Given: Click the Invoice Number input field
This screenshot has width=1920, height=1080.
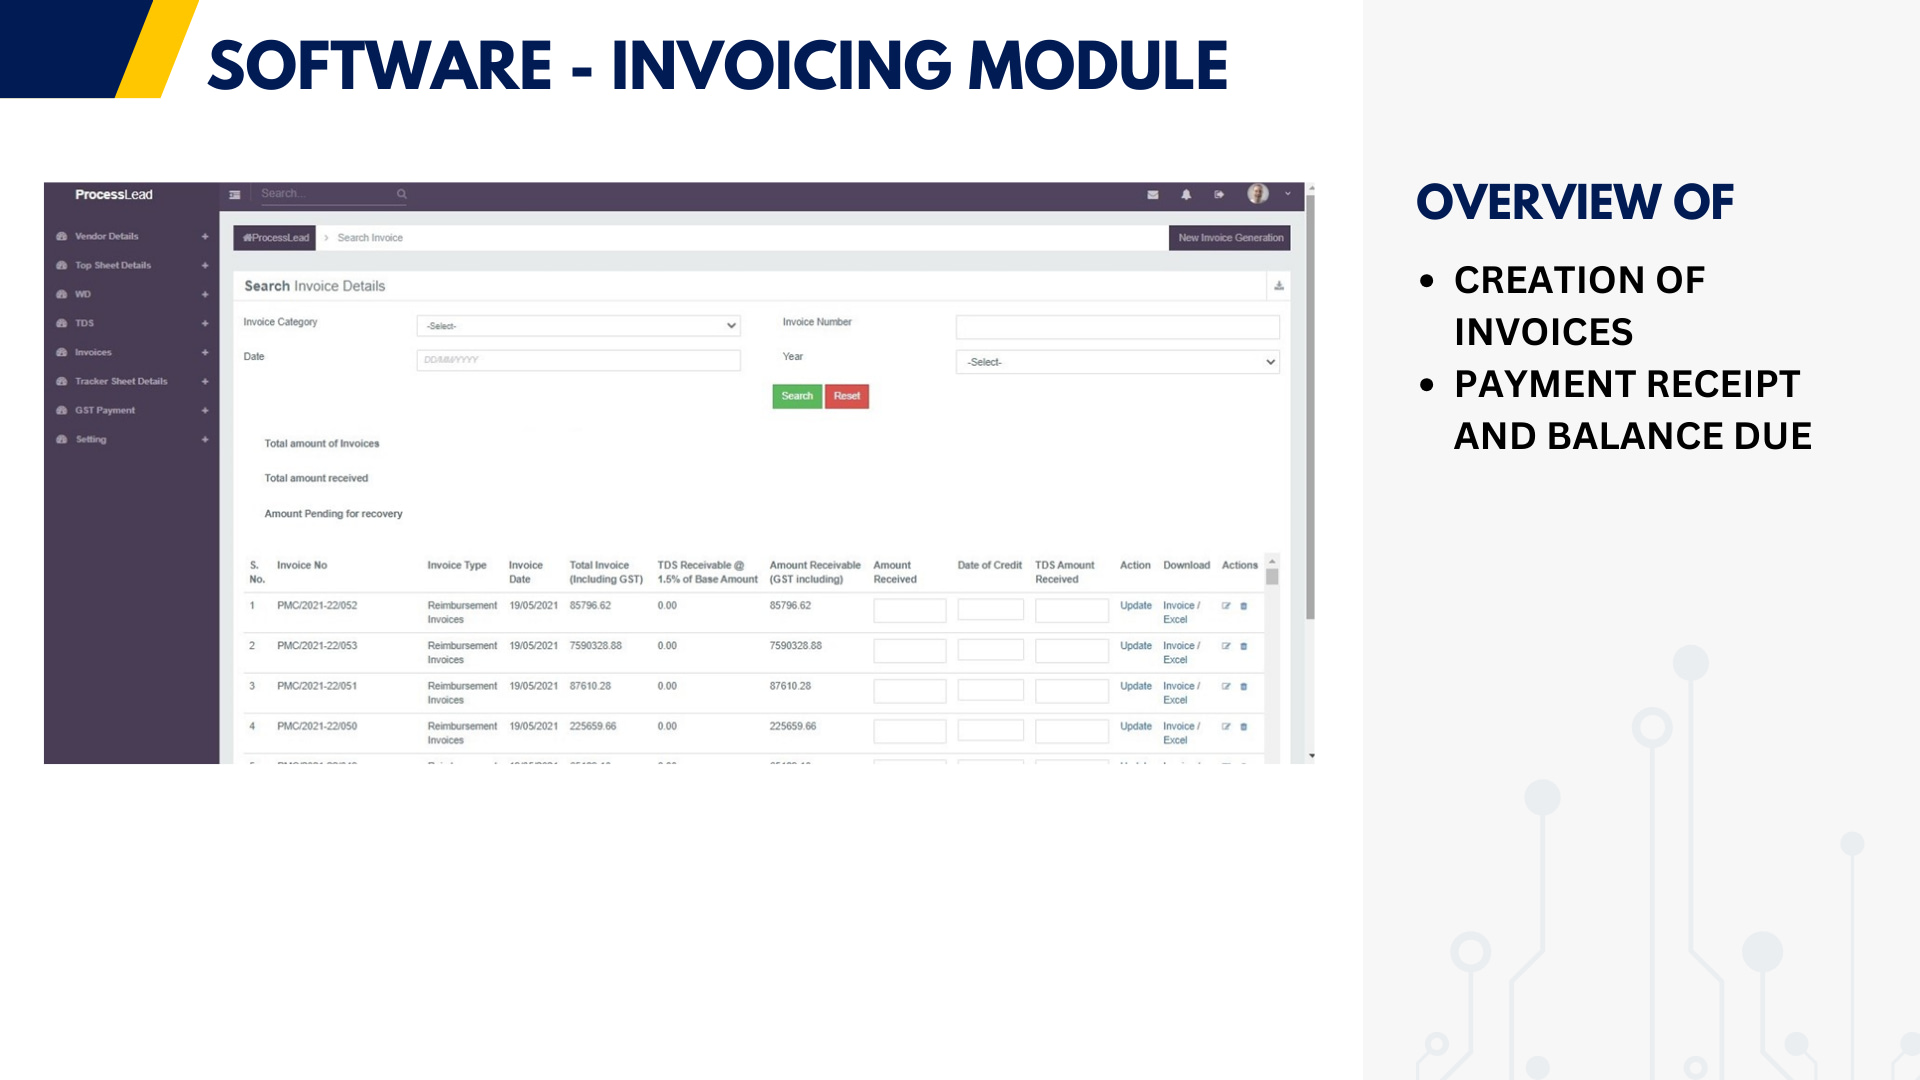Looking at the screenshot, I should (1117, 327).
